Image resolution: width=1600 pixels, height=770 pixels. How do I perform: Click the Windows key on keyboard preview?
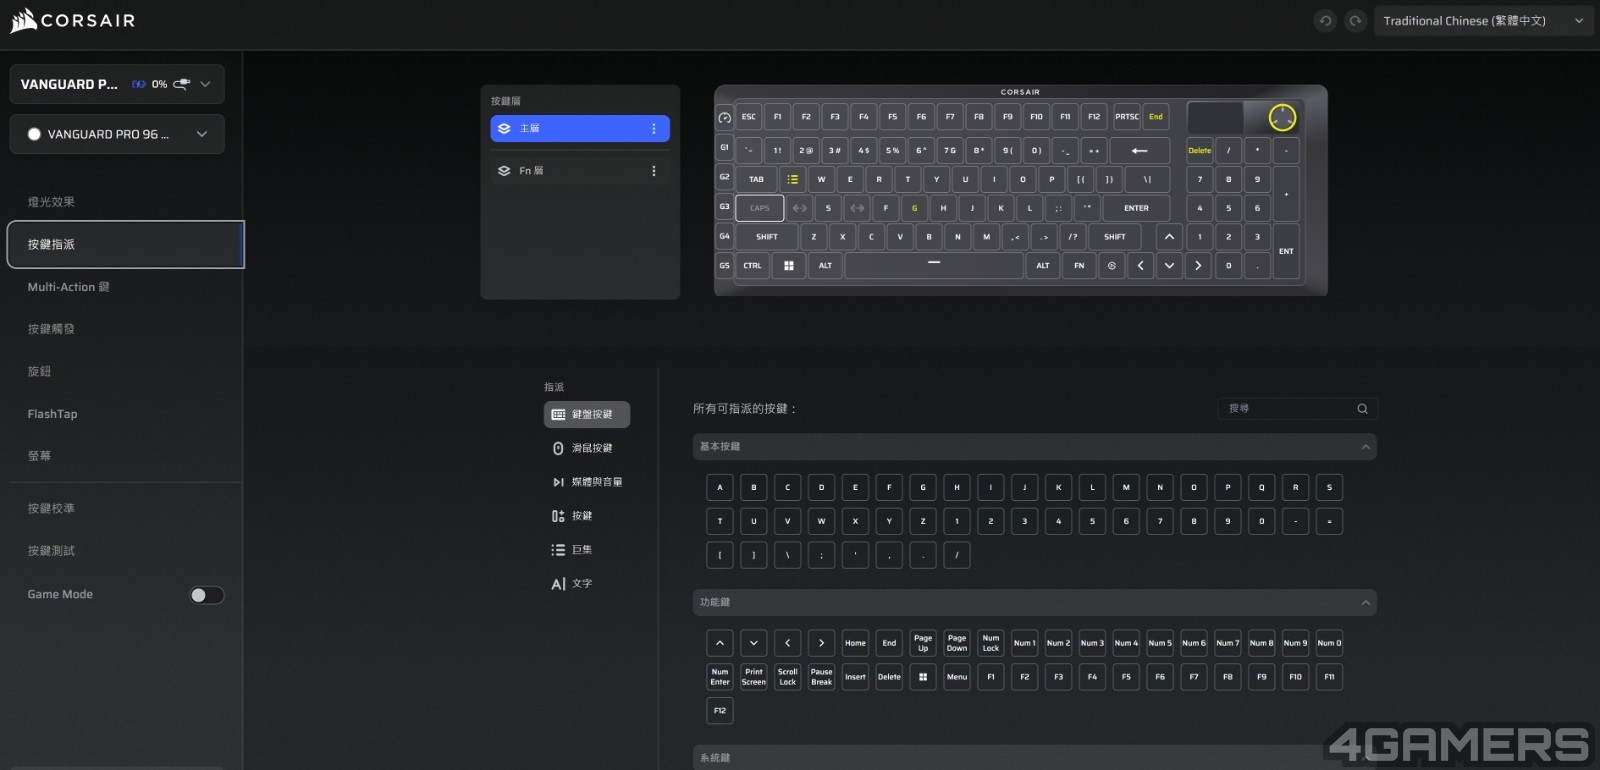789,266
